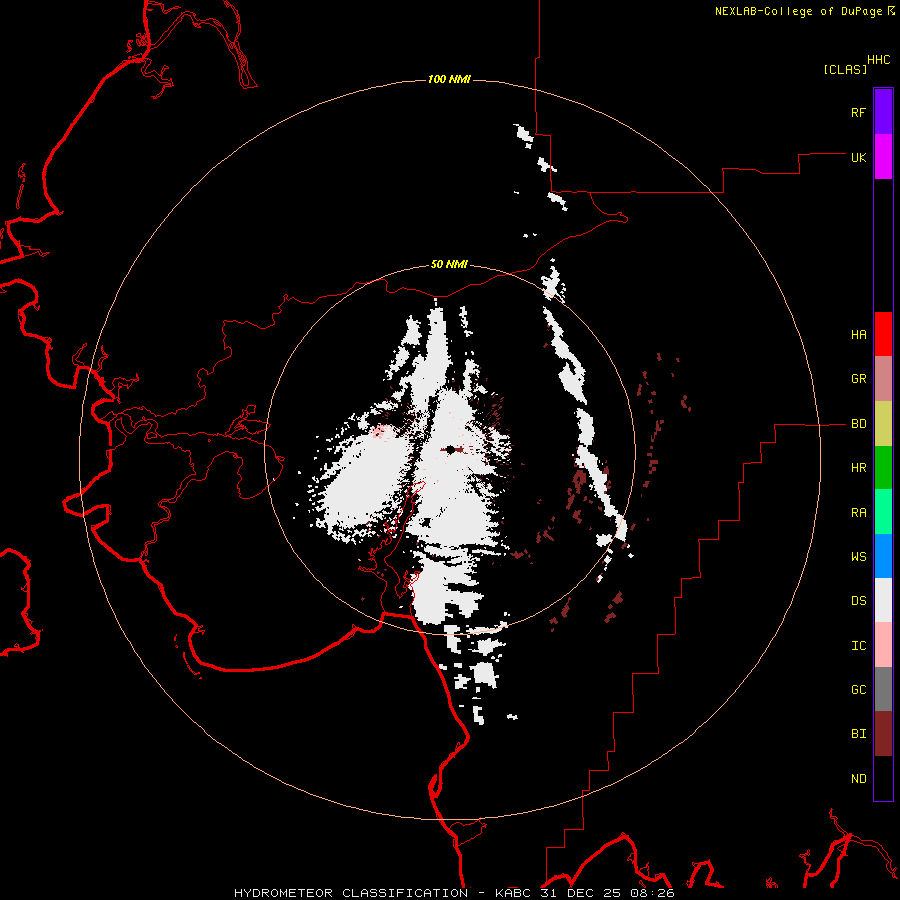Click the ND black legend swatch
The image size is (900, 900).
click(883, 778)
